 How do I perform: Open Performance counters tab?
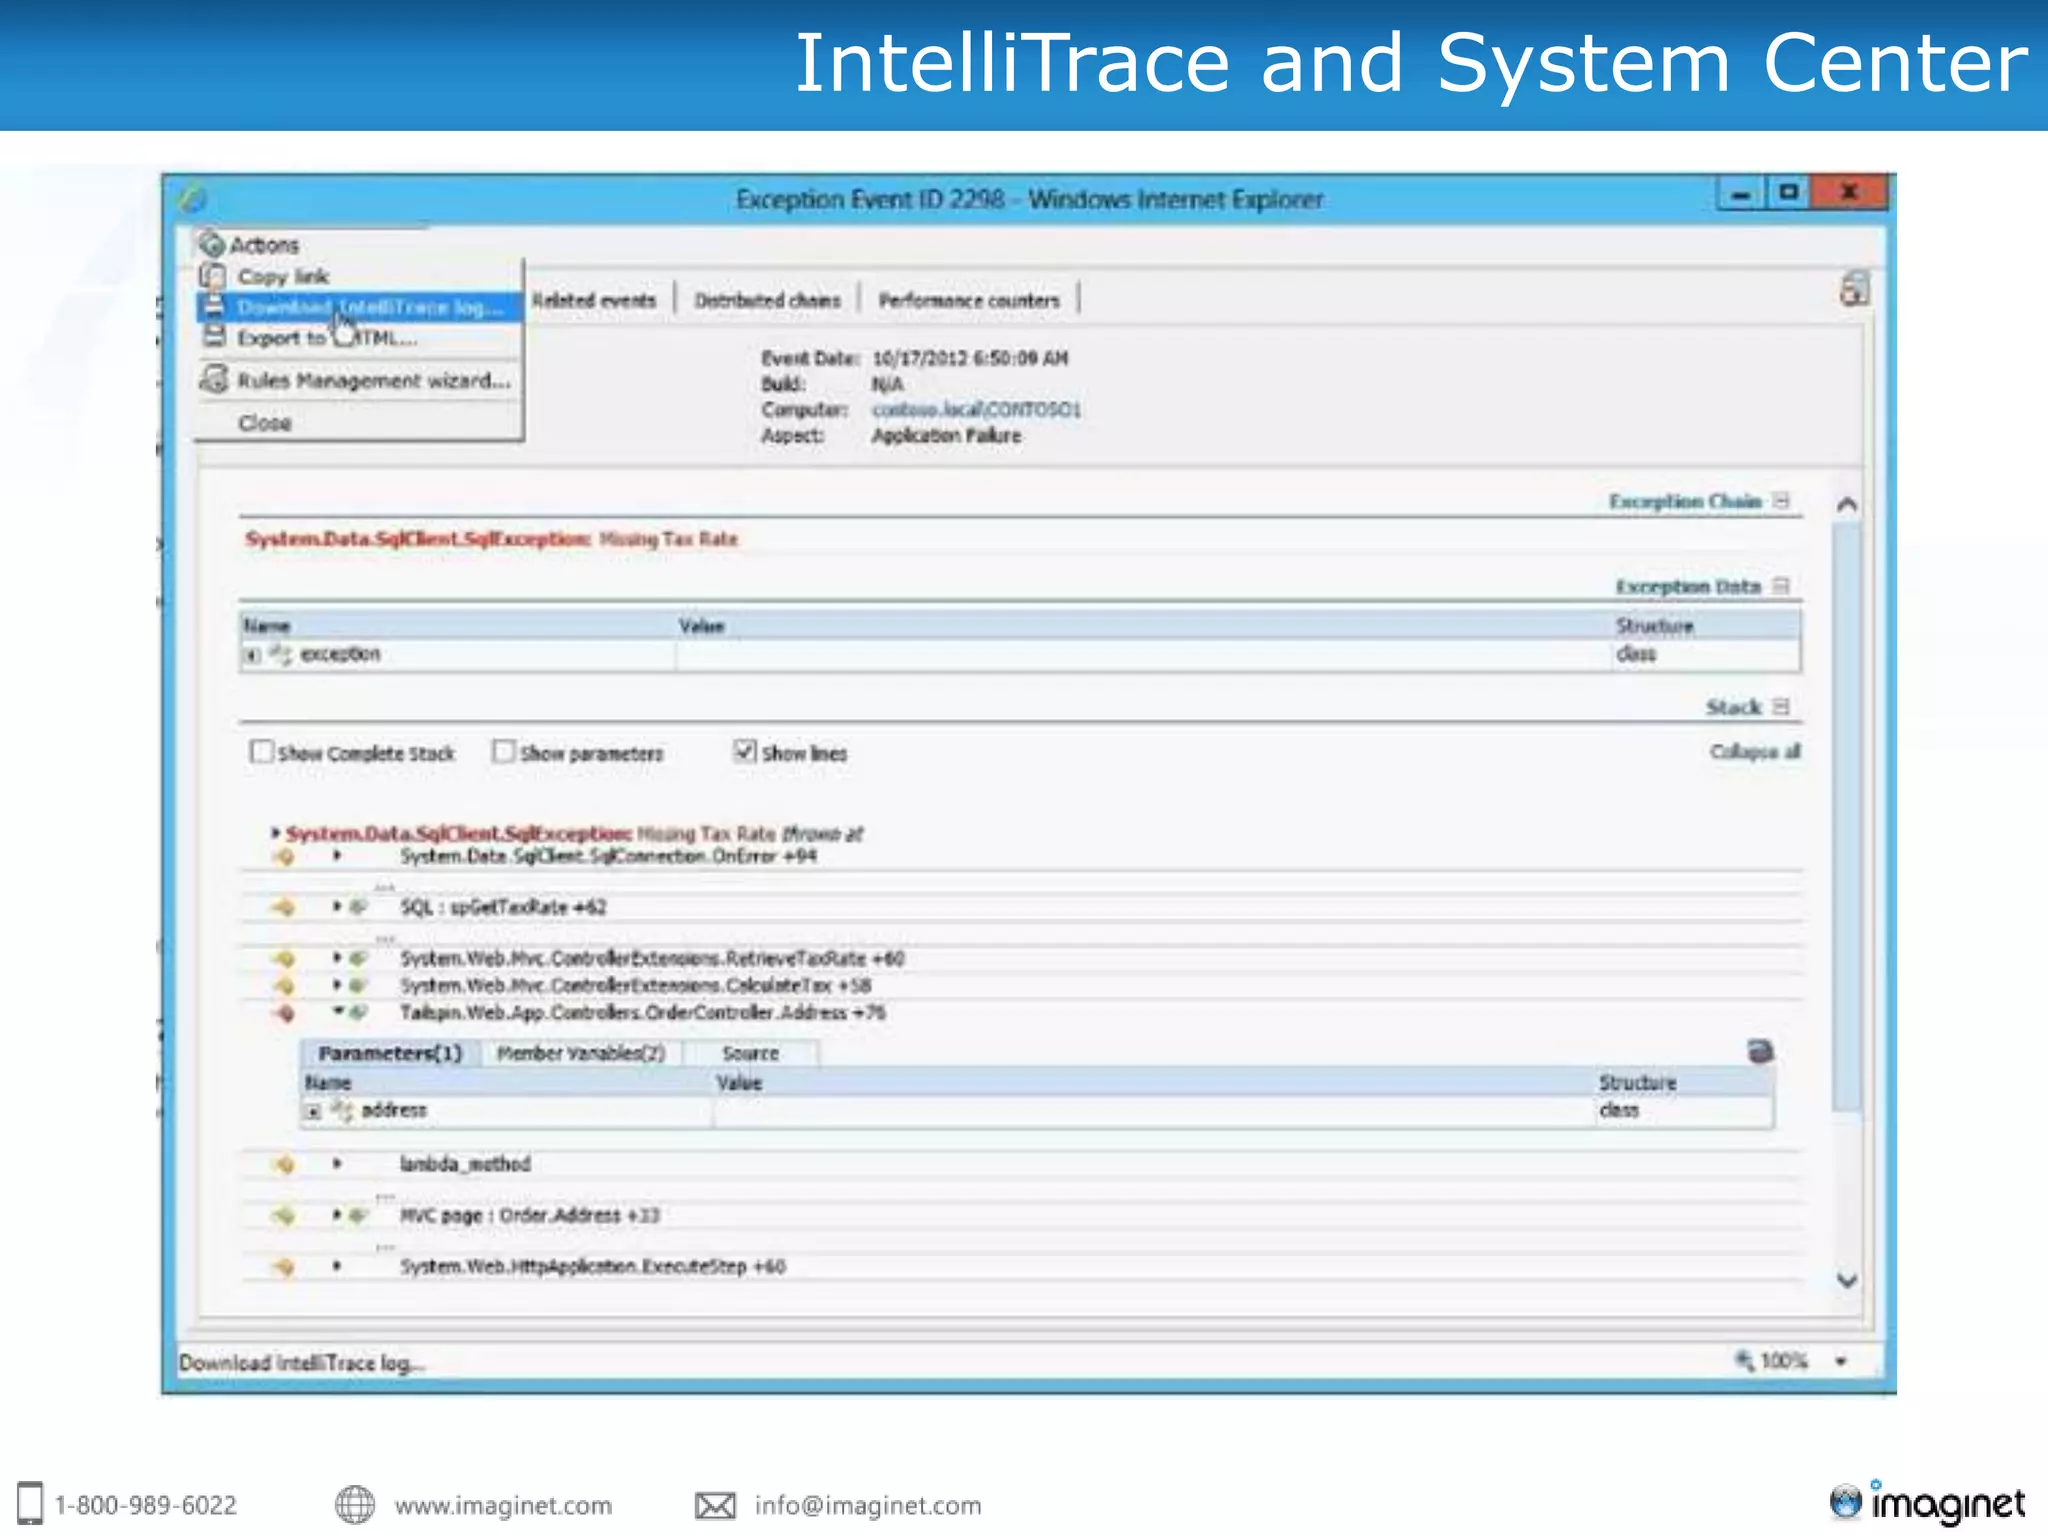coord(969,300)
